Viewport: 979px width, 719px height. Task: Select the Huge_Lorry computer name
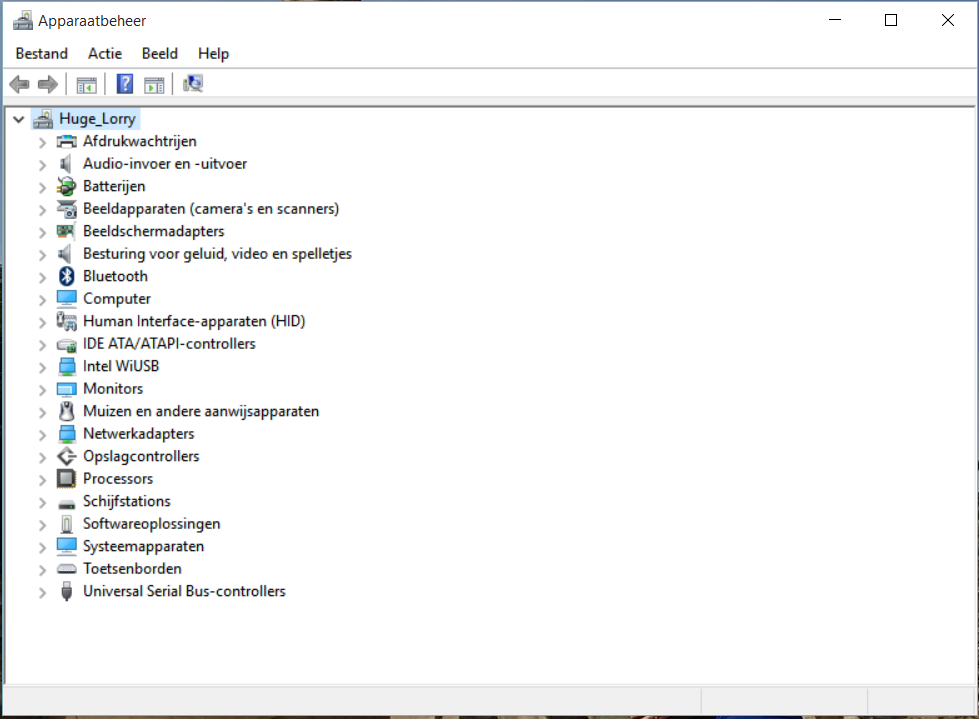(x=97, y=119)
